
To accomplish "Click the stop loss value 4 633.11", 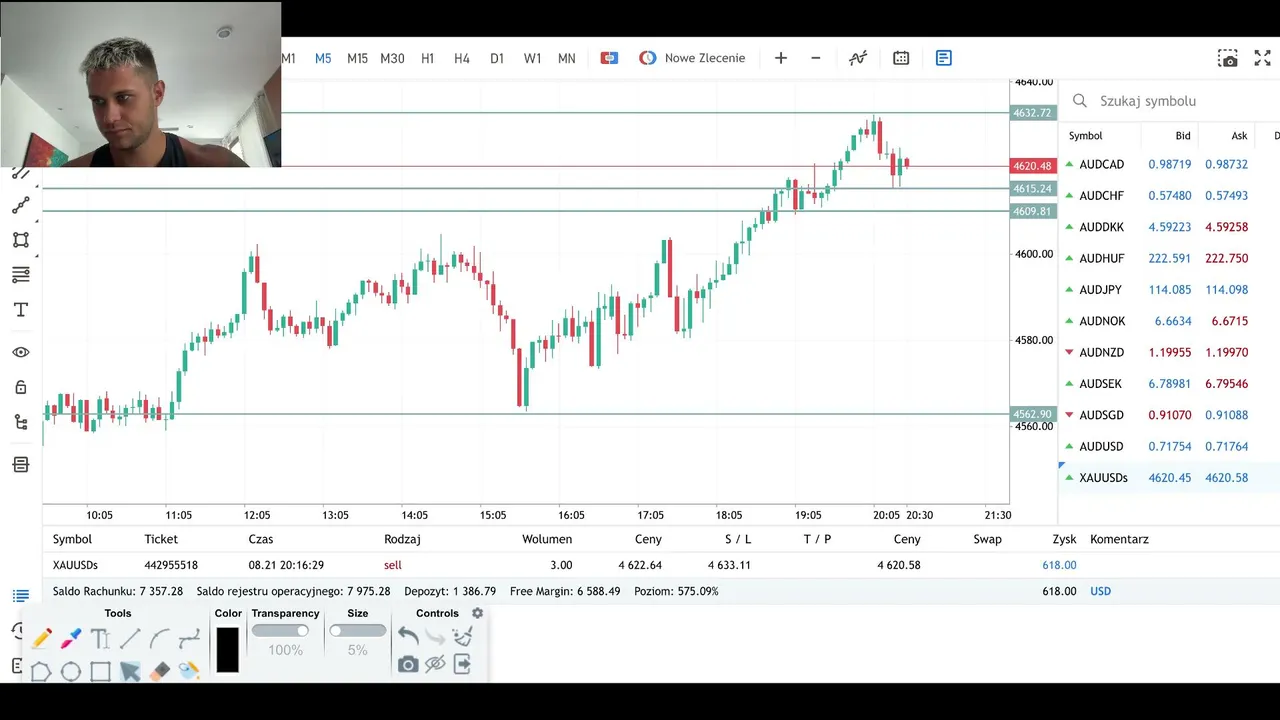I will (729, 565).
